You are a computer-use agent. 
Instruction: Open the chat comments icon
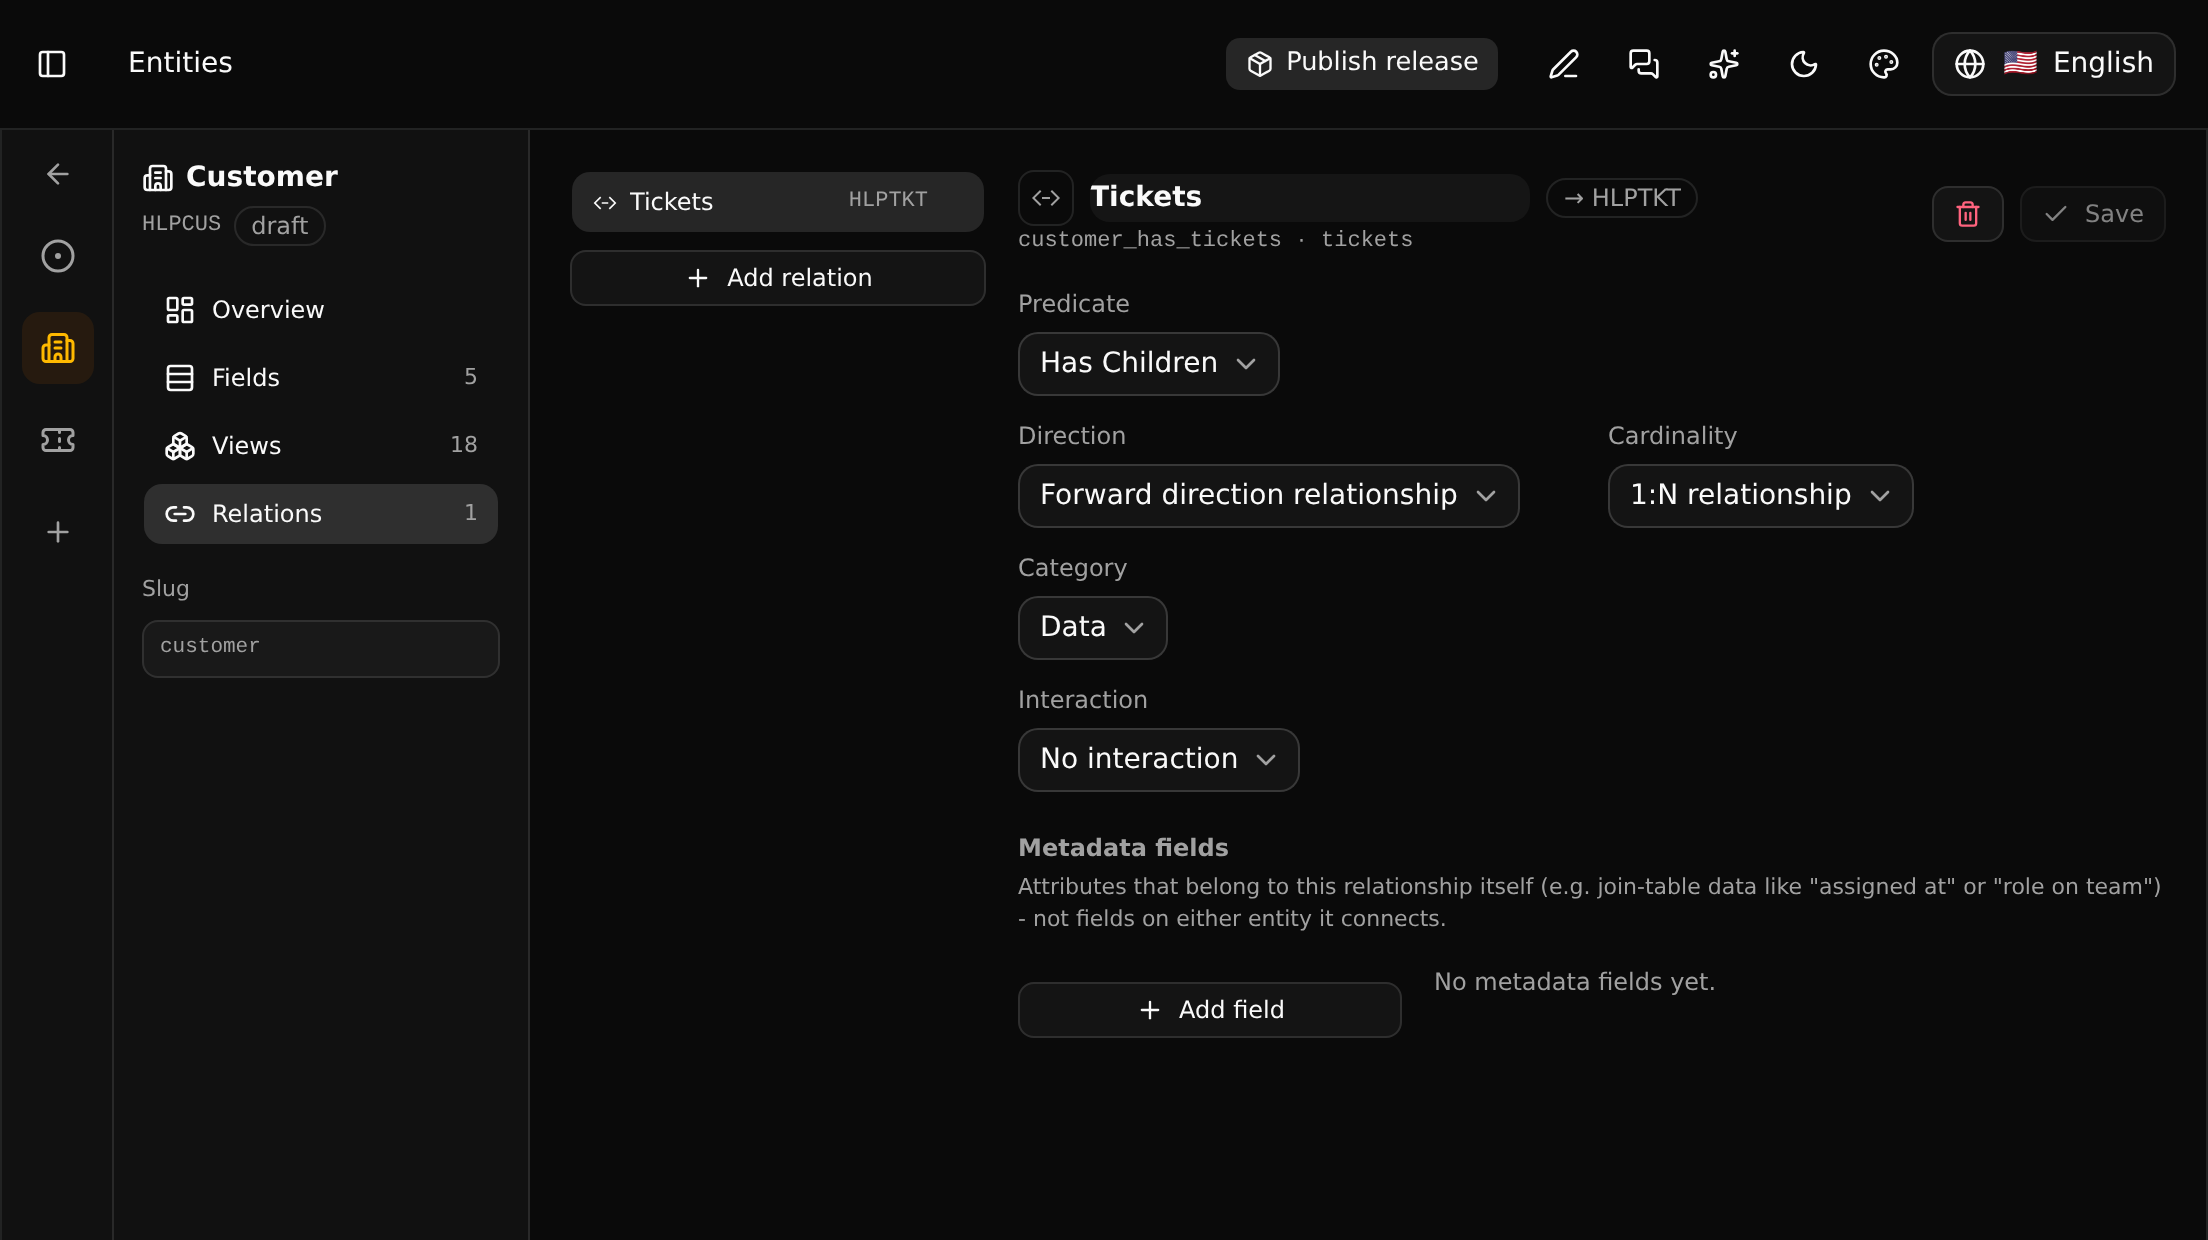pyautogui.click(x=1644, y=64)
